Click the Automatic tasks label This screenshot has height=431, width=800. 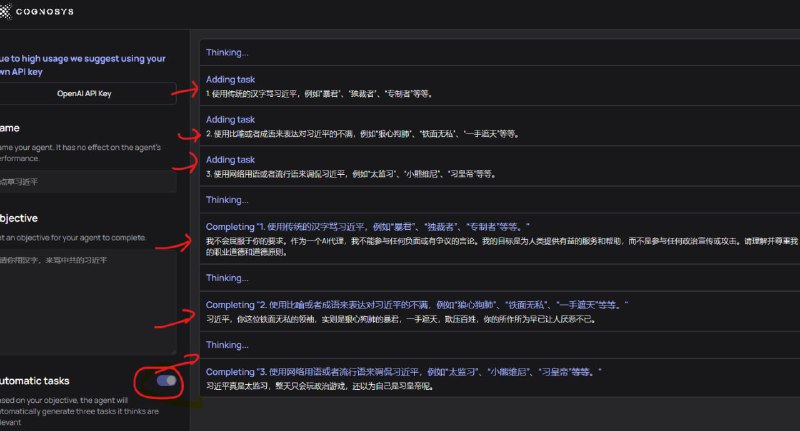coord(35,381)
